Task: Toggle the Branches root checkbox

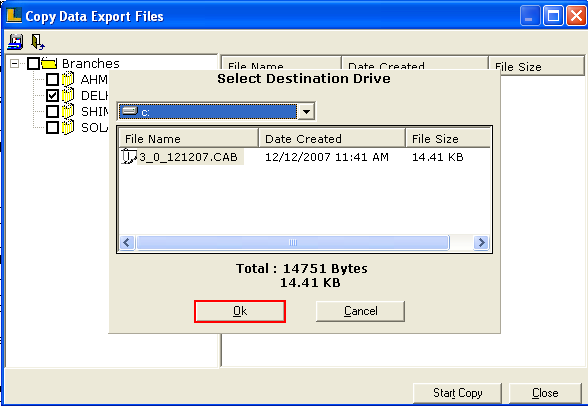Action: coord(33,63)
